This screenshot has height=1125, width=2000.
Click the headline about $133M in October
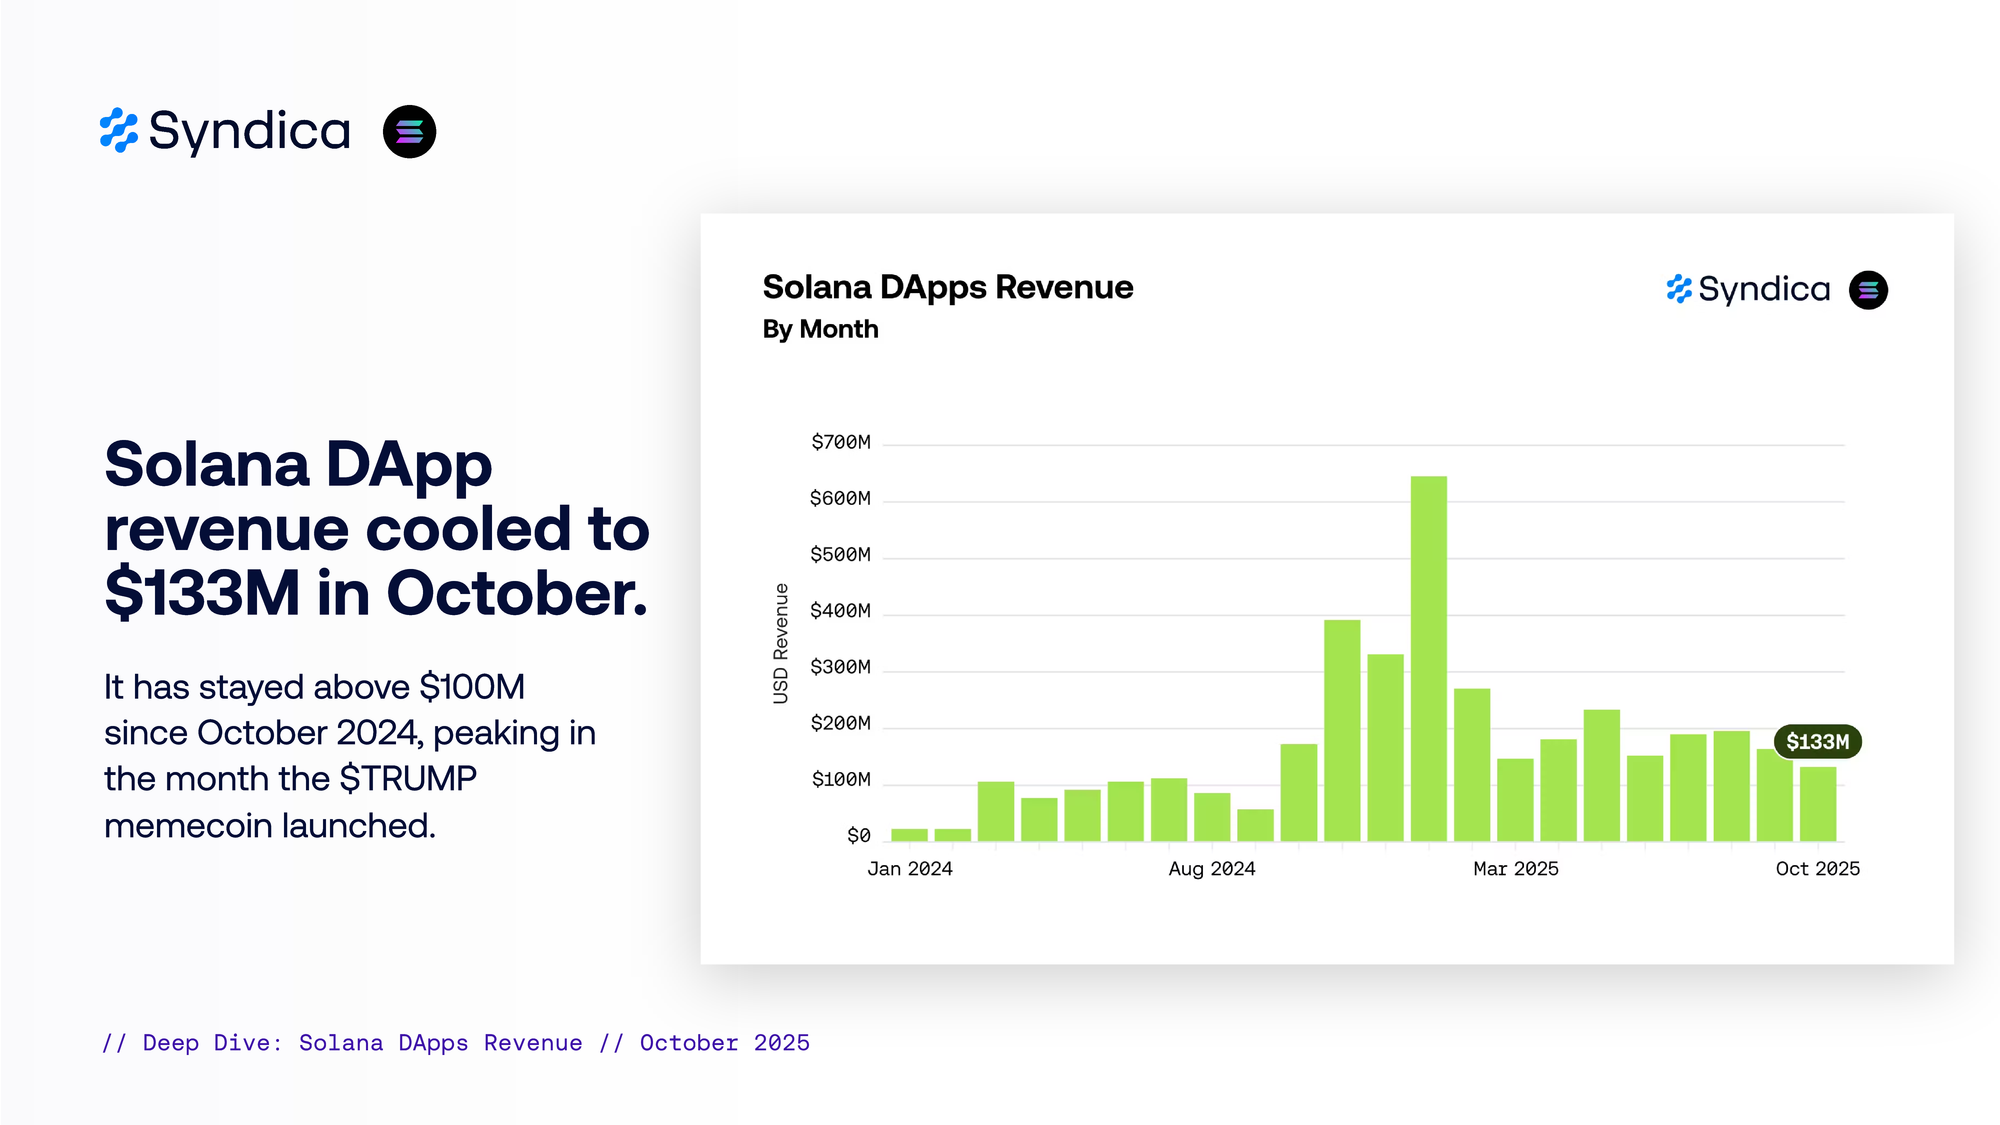coord(376,529)
